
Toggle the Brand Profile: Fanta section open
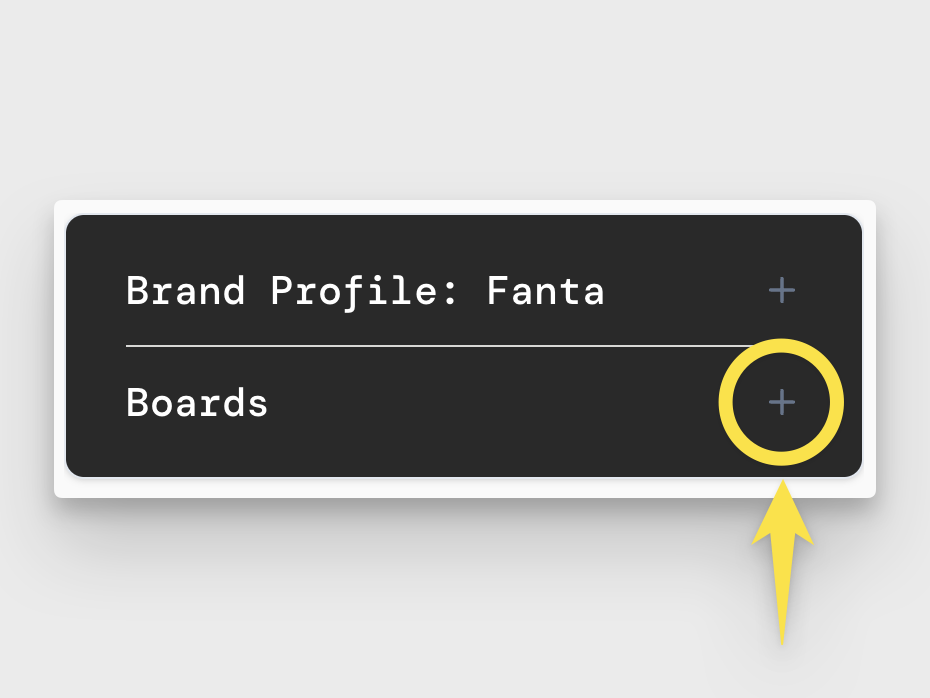(x=781, y=291)
